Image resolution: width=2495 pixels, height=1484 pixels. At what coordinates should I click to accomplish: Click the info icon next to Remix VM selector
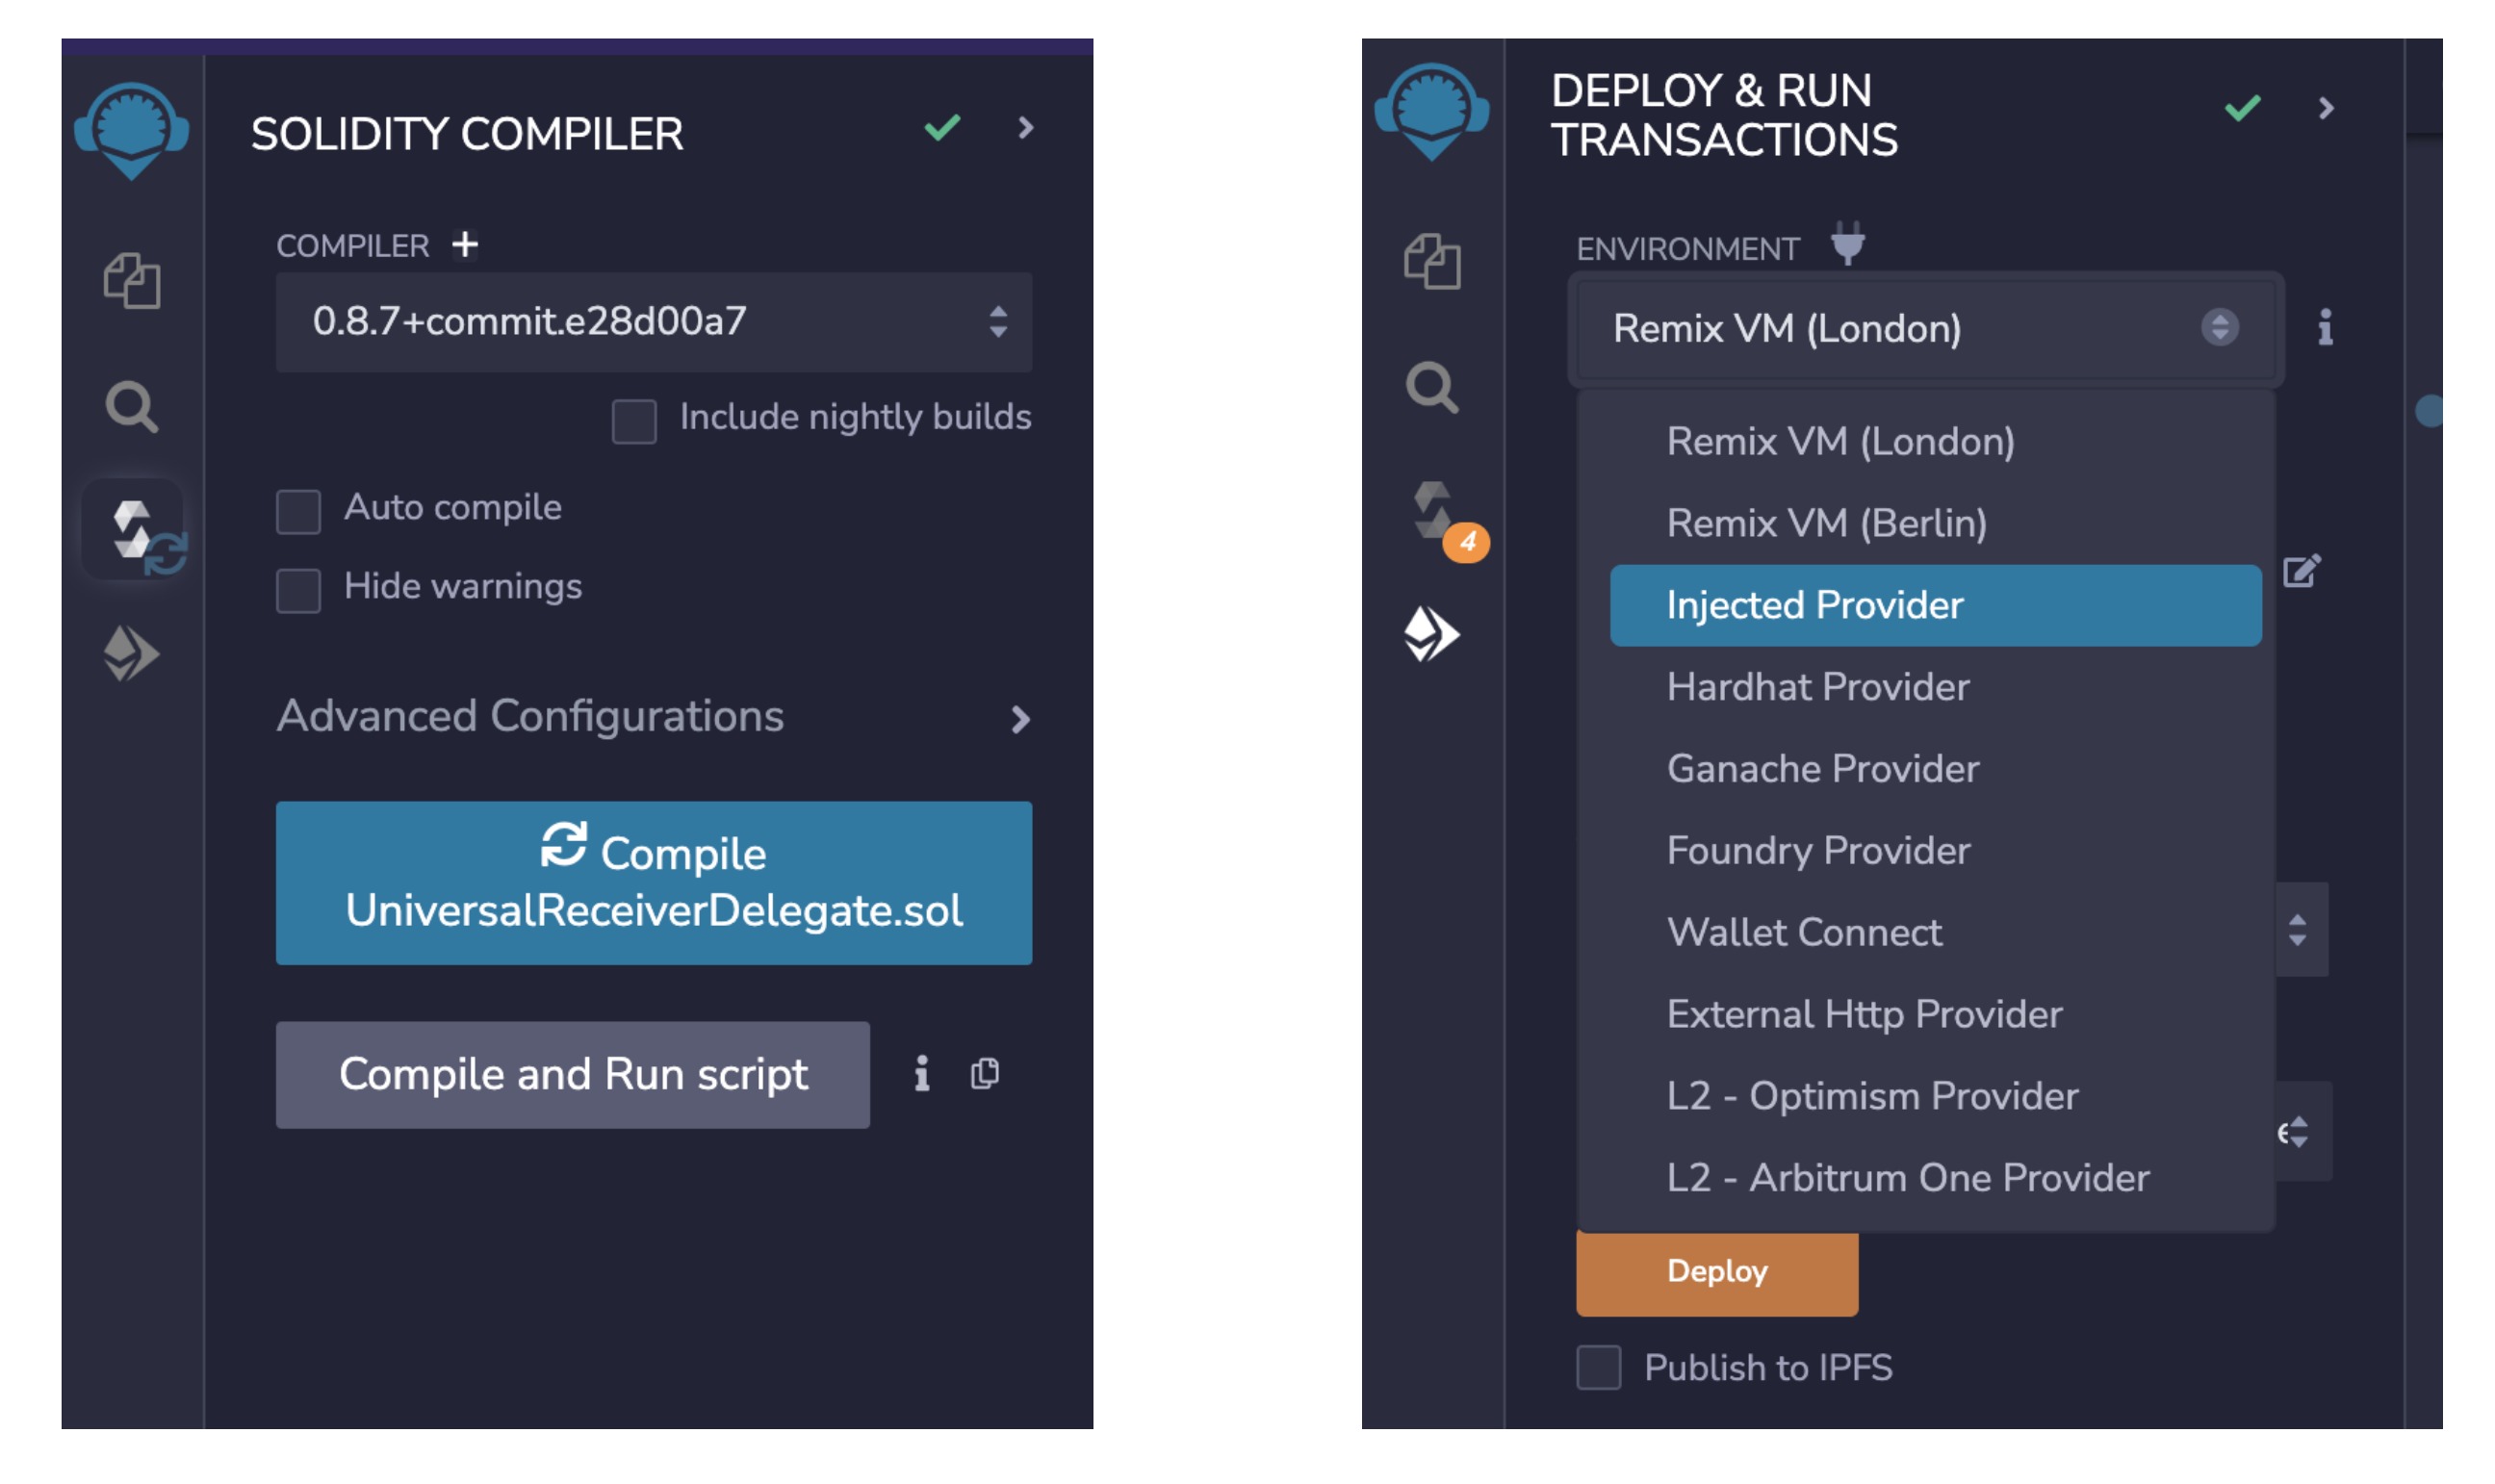2326,327
